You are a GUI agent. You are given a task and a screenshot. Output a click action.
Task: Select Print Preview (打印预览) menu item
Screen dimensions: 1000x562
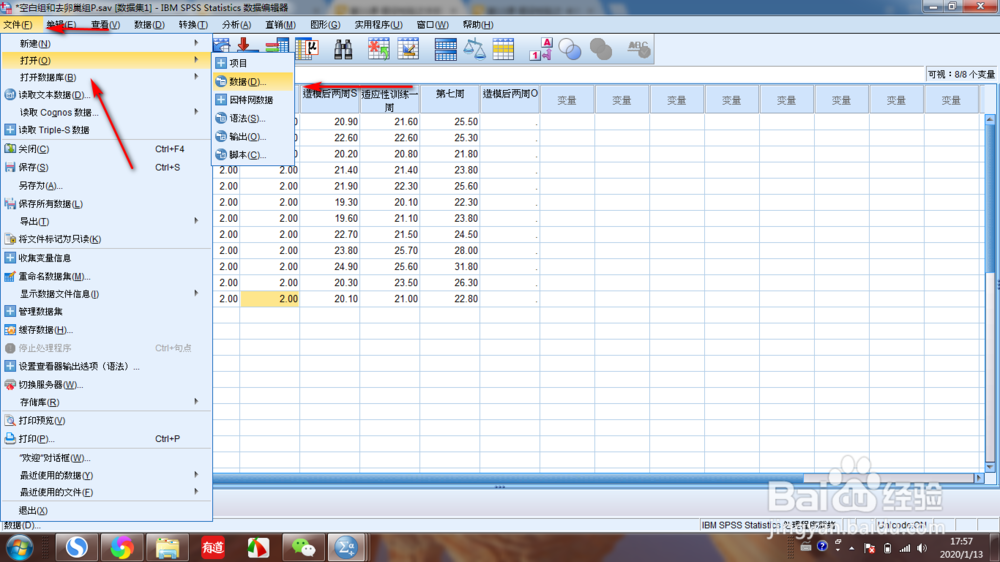[106, 420]
